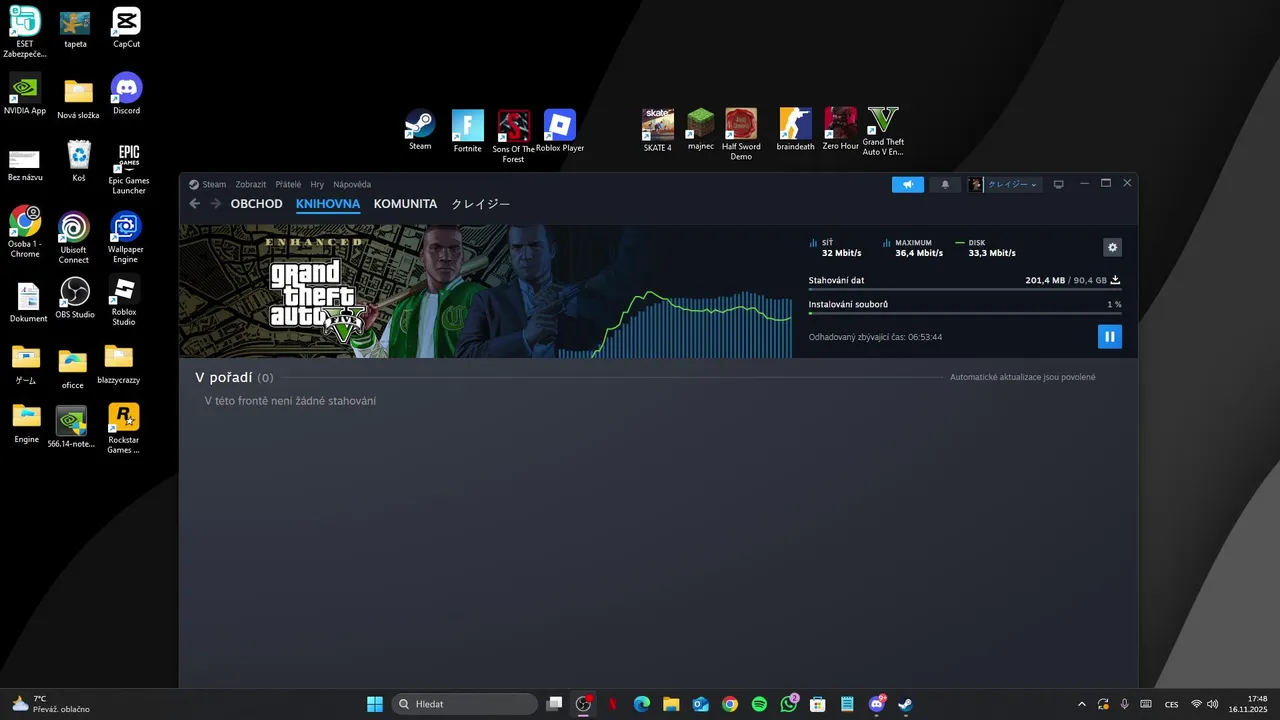This screenshot has width=1280, height=720.
Task: Go back with Steam's back arrow
Action: point(195,204)
